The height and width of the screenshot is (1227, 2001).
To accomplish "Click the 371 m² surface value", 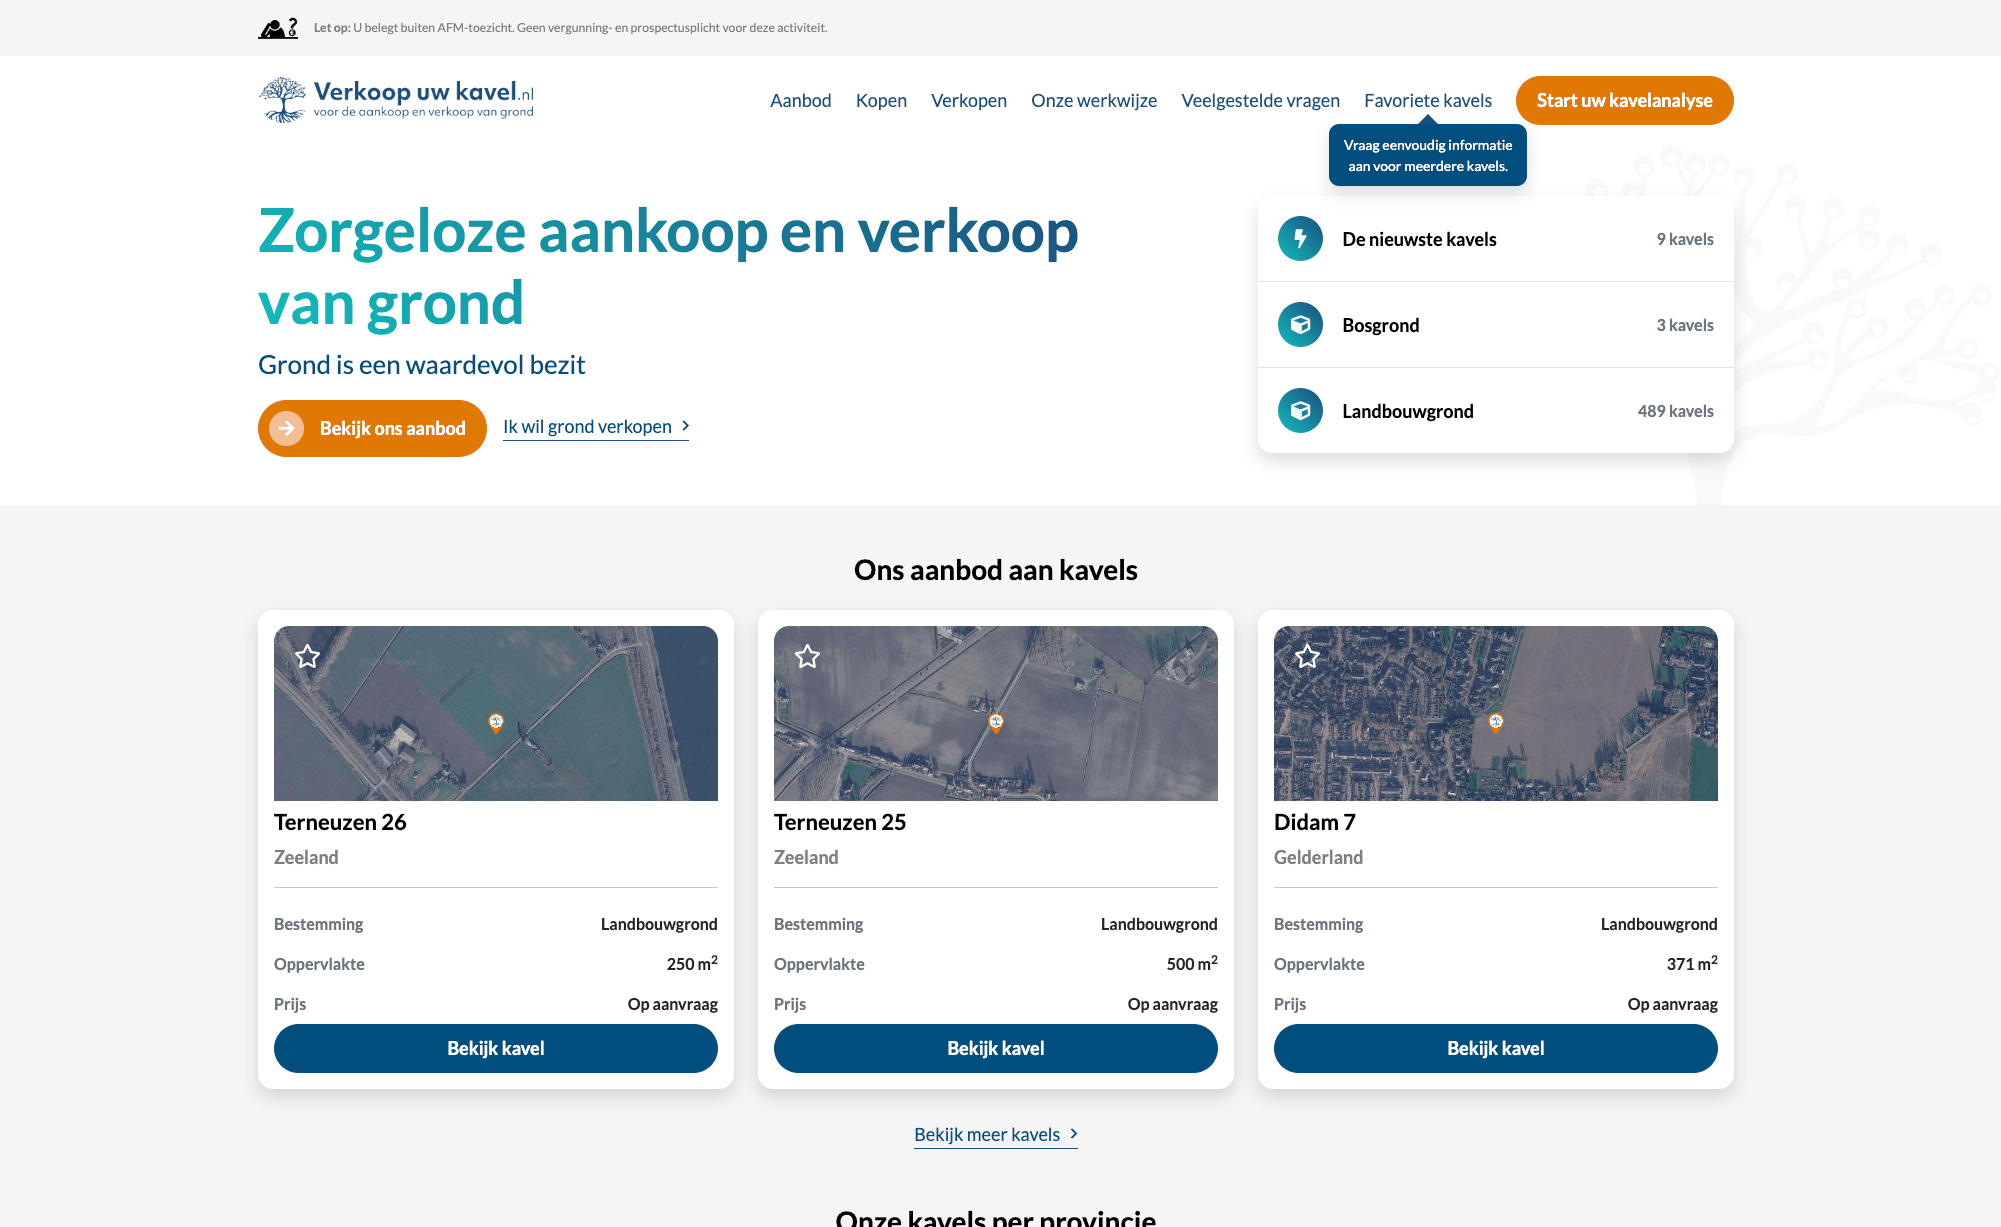I will (1692, 963).
